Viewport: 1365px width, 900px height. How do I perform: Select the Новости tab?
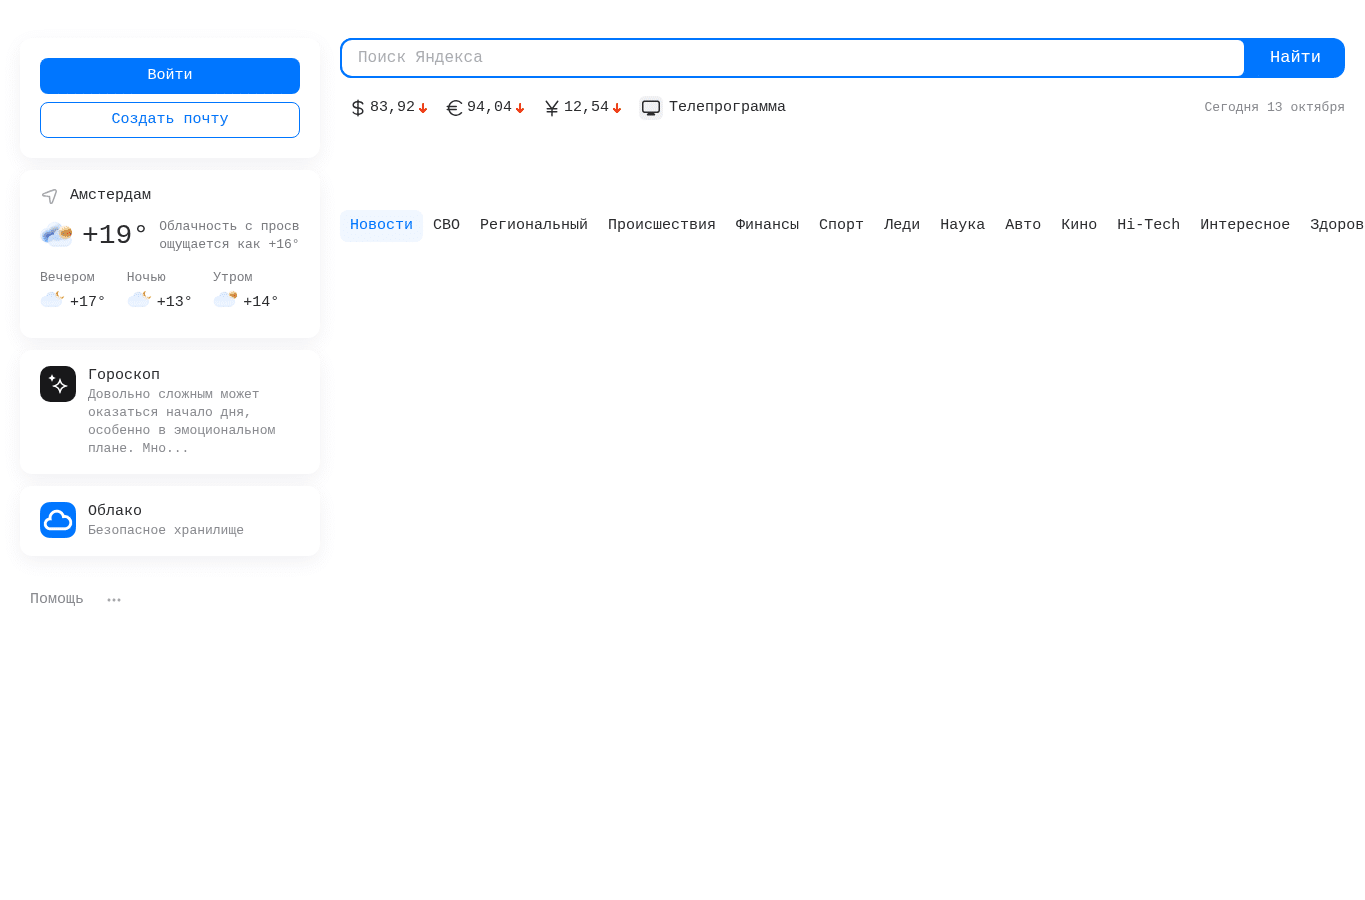381,226
